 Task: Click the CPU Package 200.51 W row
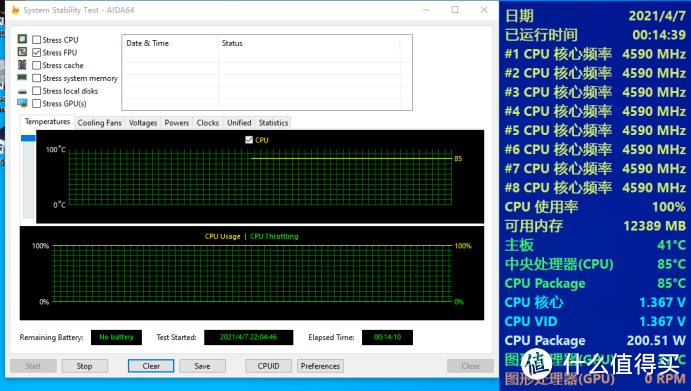(x=595, y=340)
